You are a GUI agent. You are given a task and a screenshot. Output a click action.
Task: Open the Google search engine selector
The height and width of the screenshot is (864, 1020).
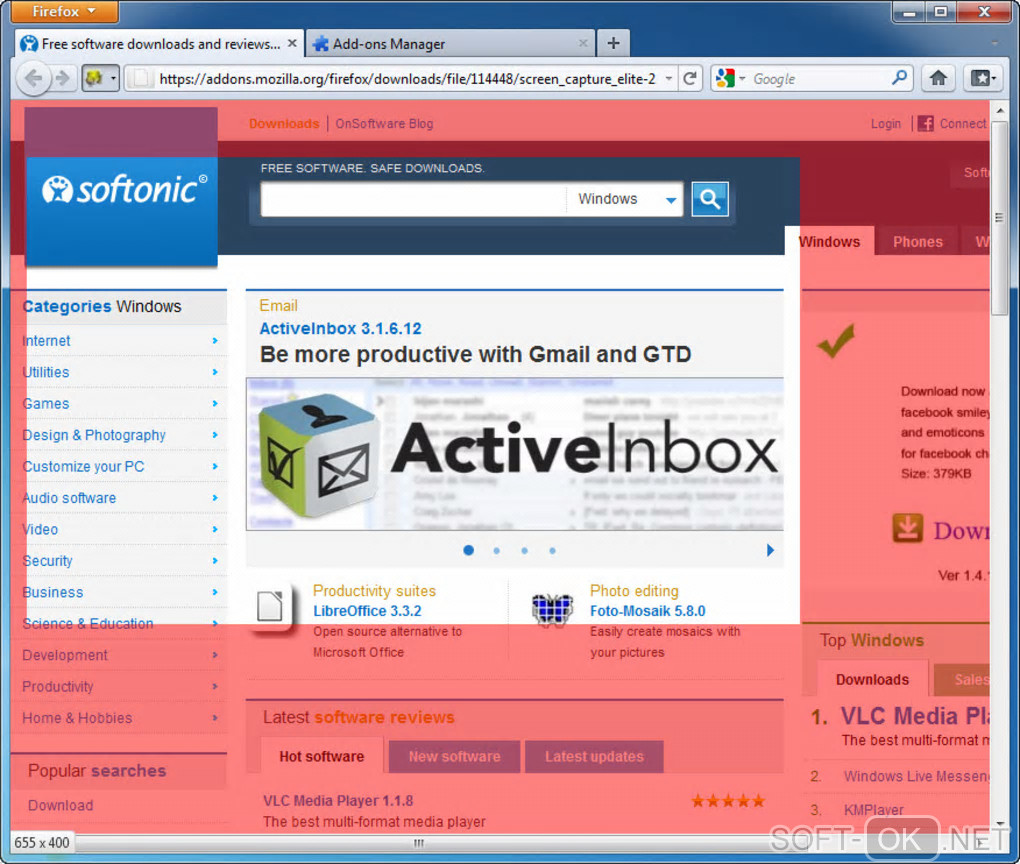730,79
